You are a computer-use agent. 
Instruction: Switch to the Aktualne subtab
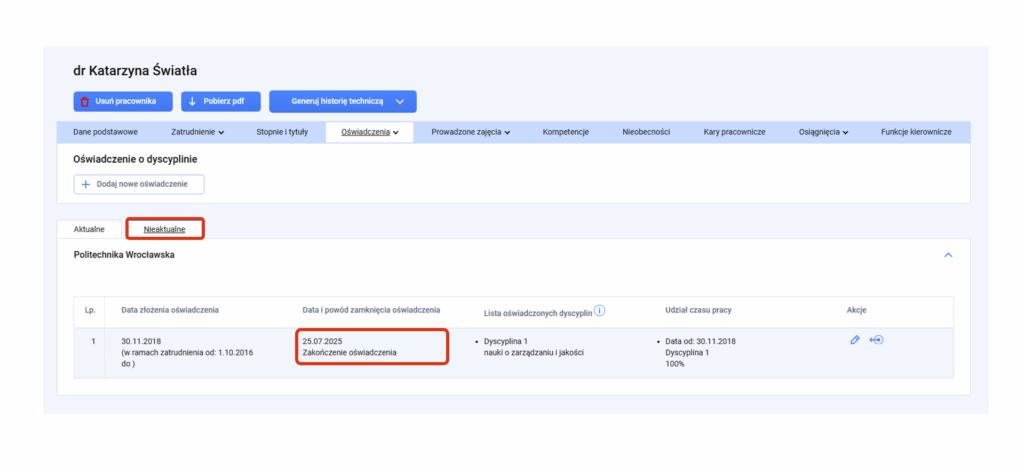tap(89, 229)
